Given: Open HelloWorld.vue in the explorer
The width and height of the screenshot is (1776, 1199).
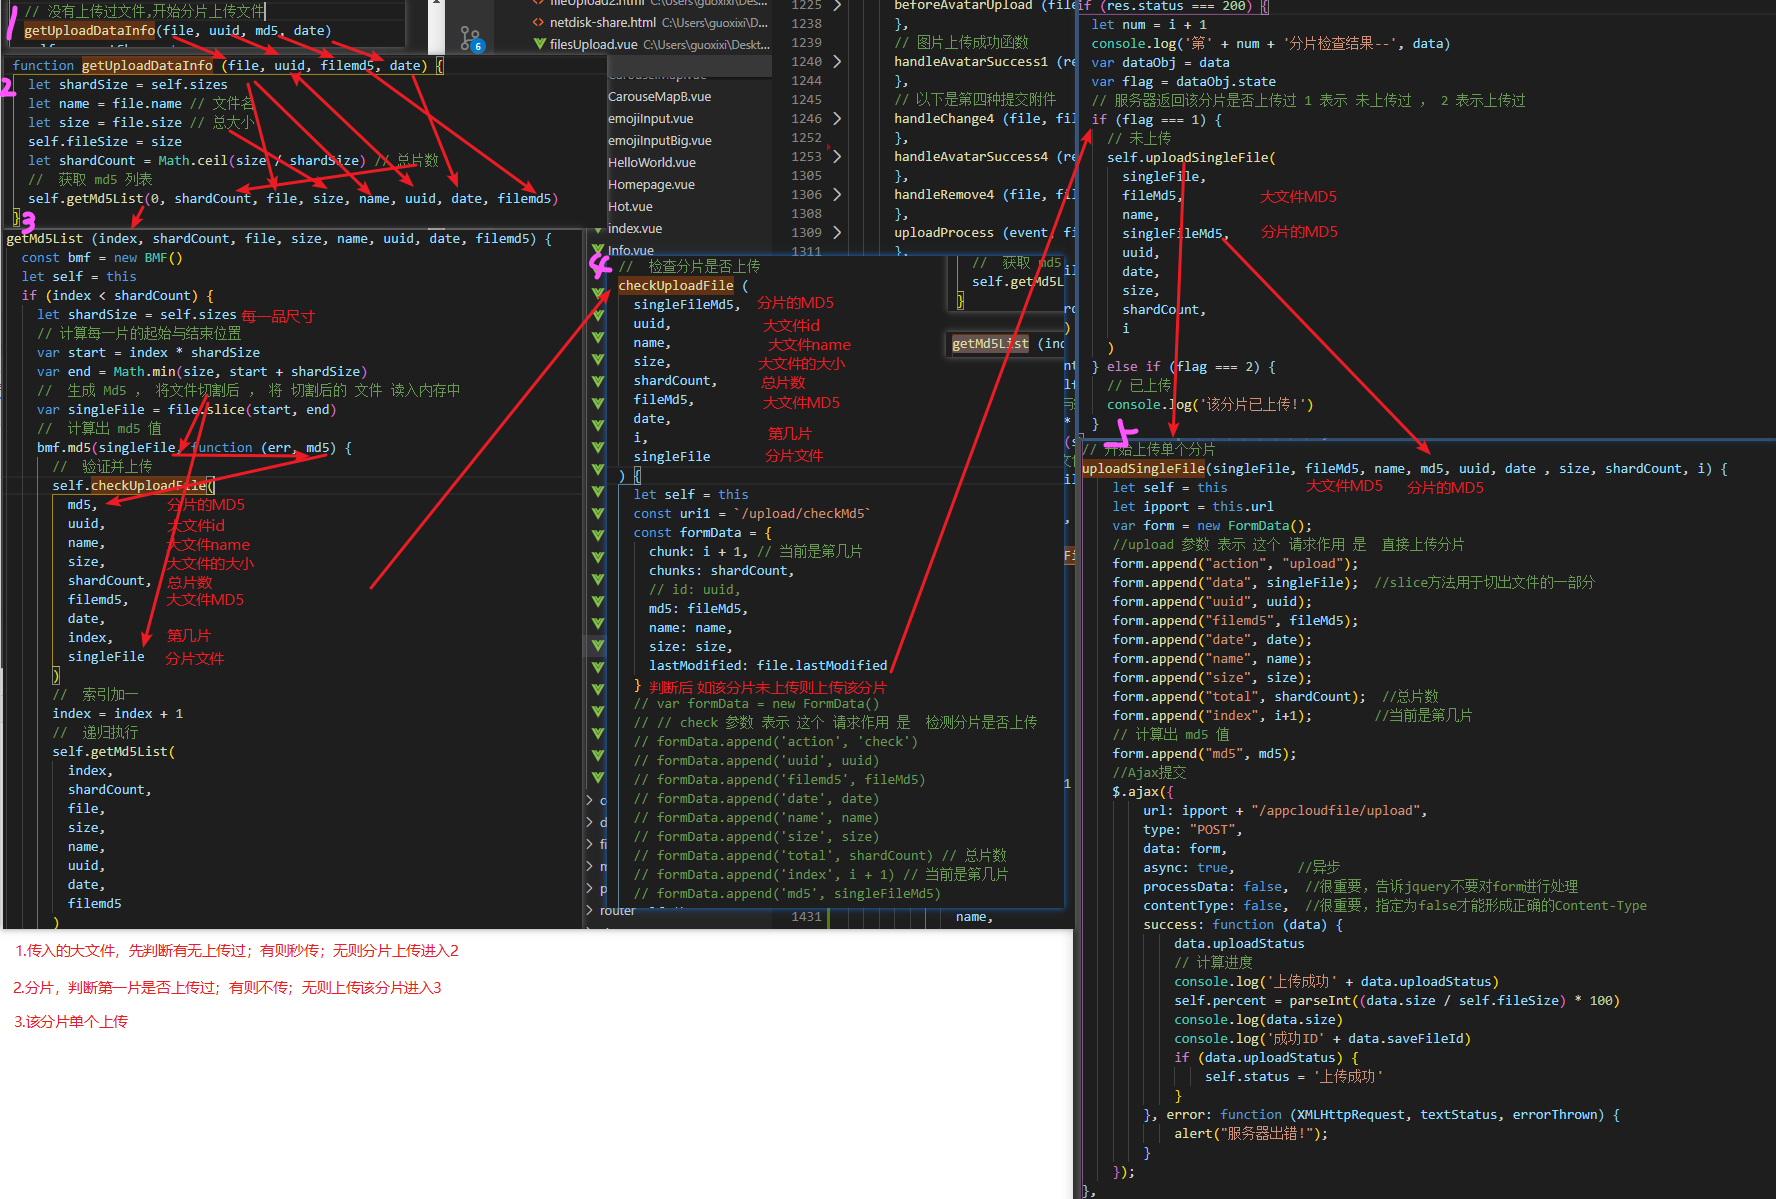Looking at the screenshot, I should (652, 163).
